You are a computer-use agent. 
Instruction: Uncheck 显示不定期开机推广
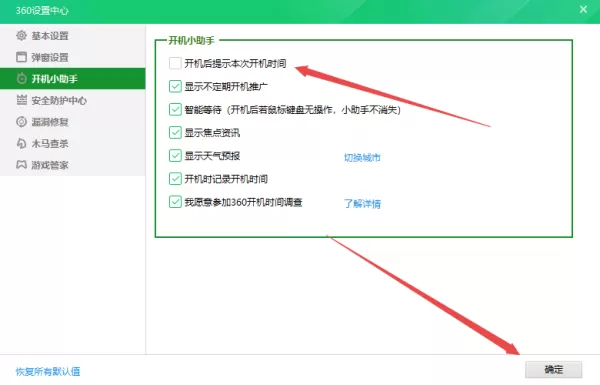point(175,86)
